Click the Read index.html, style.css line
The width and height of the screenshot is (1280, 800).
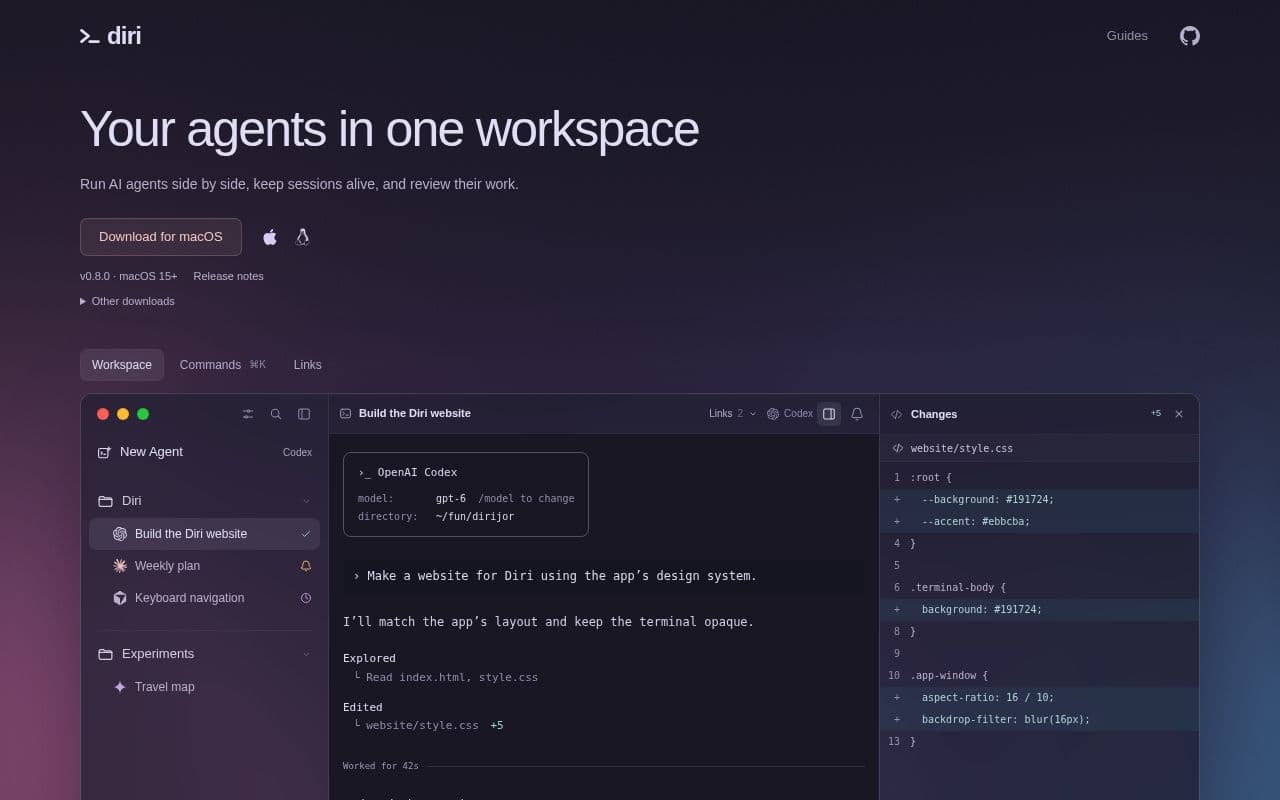coord(446,677)
